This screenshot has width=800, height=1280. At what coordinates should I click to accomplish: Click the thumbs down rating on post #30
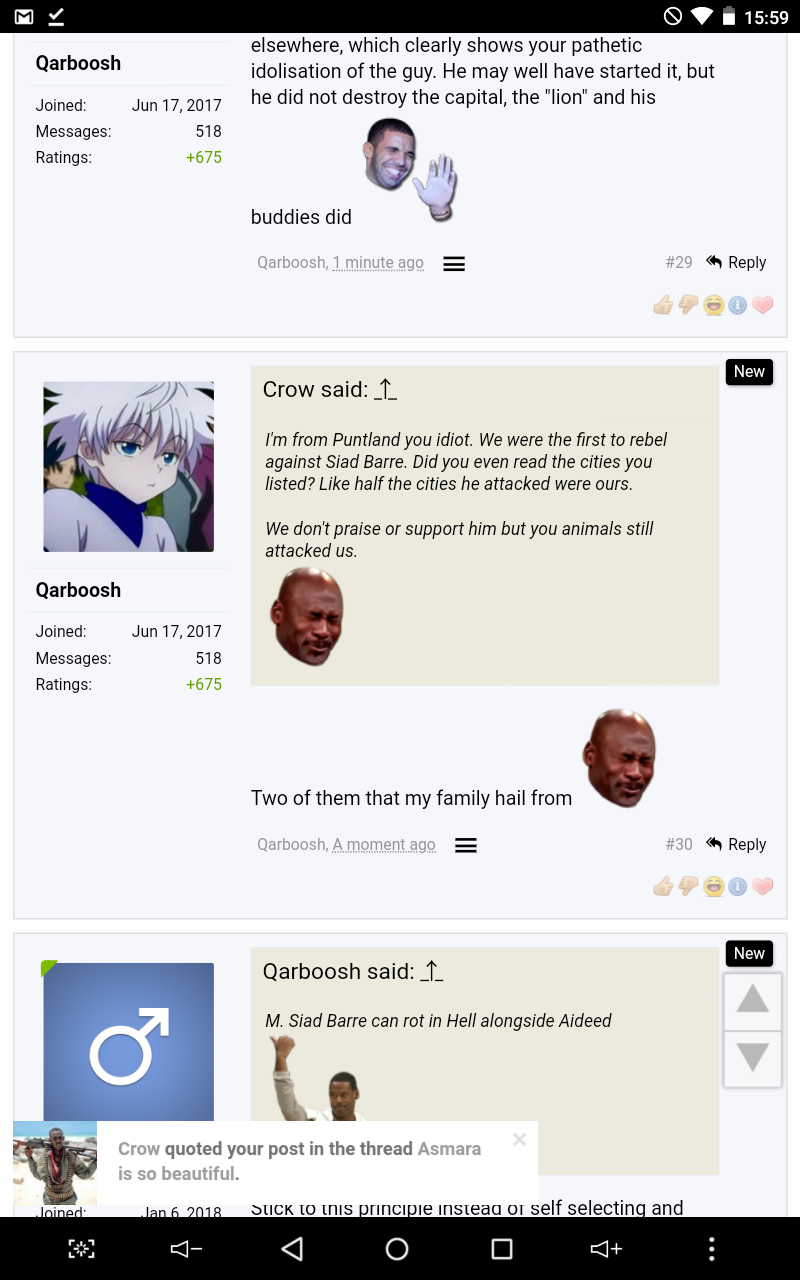click(688, 886)
